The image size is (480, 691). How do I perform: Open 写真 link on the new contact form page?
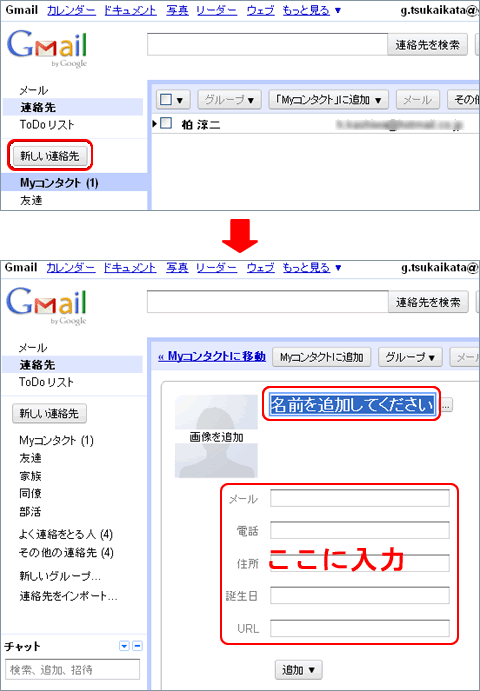177,267
